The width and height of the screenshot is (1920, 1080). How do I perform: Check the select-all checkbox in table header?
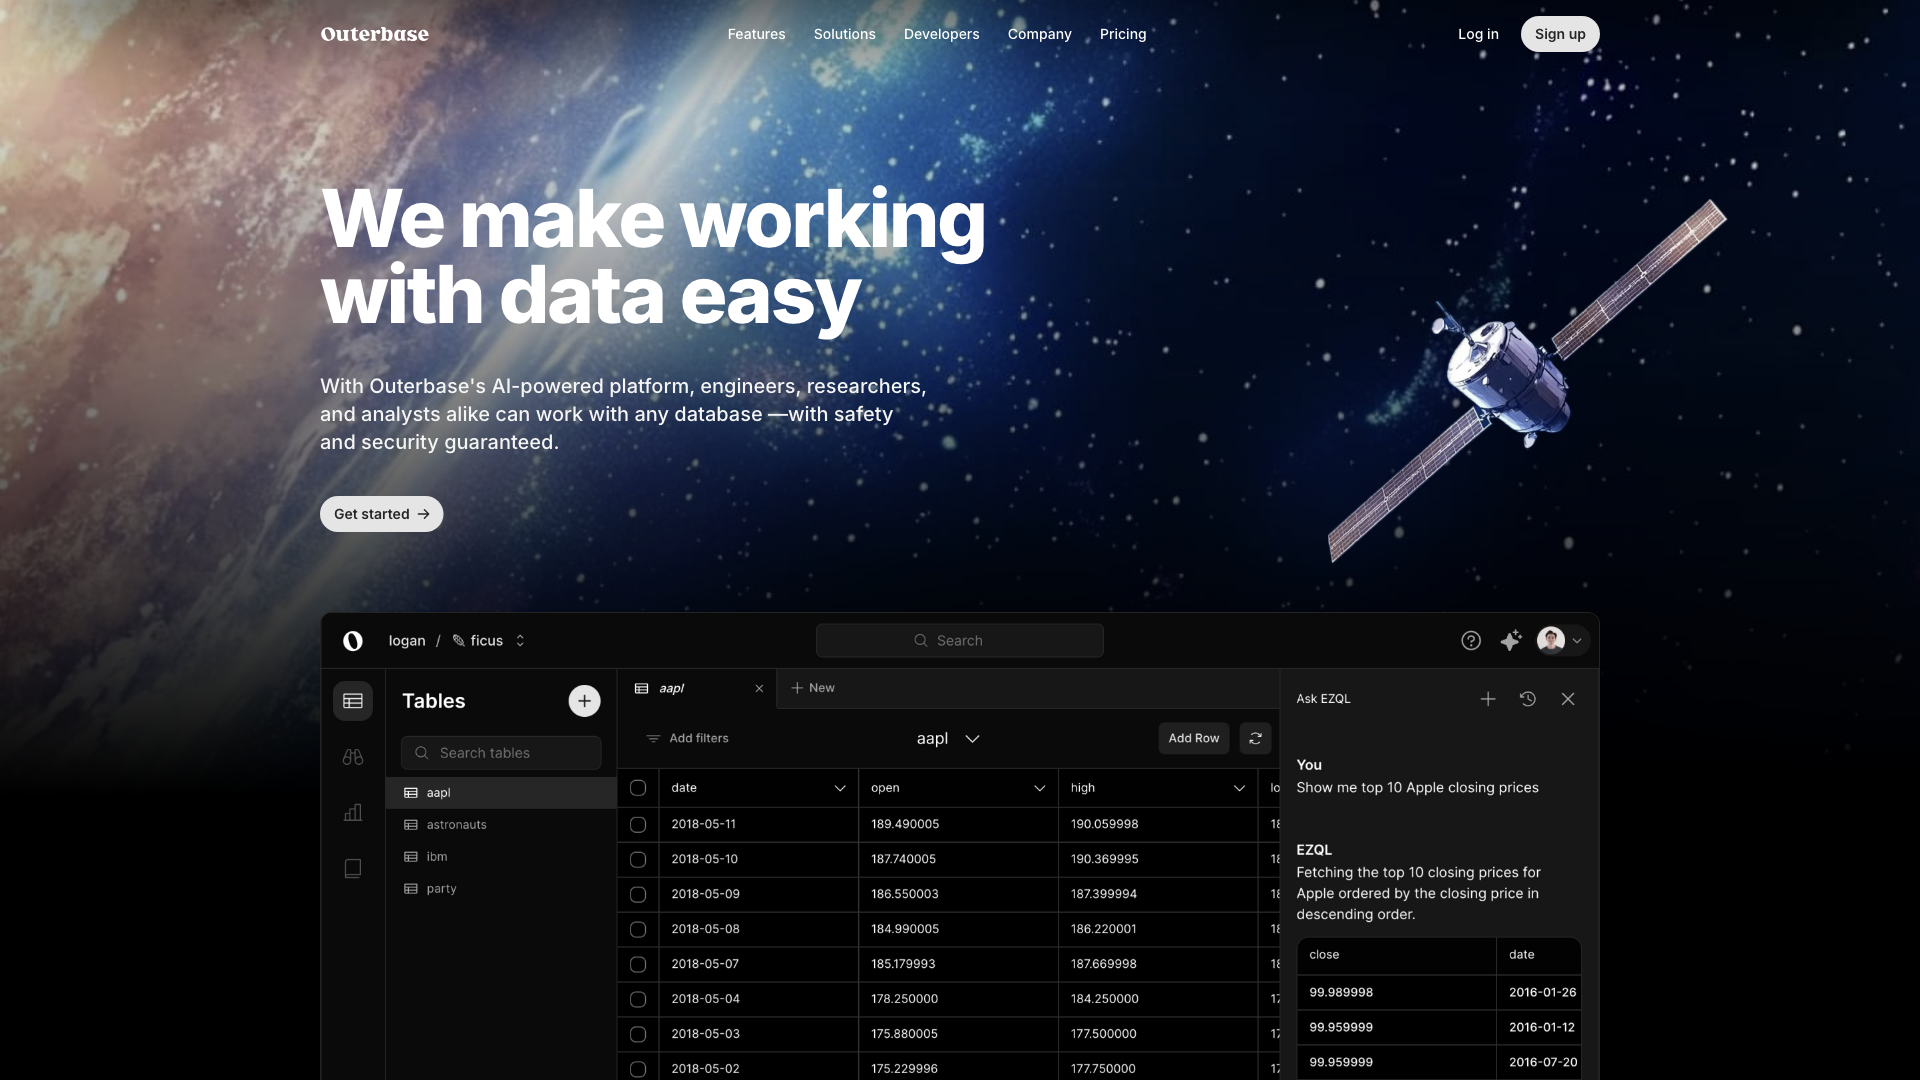pos(639,788)
